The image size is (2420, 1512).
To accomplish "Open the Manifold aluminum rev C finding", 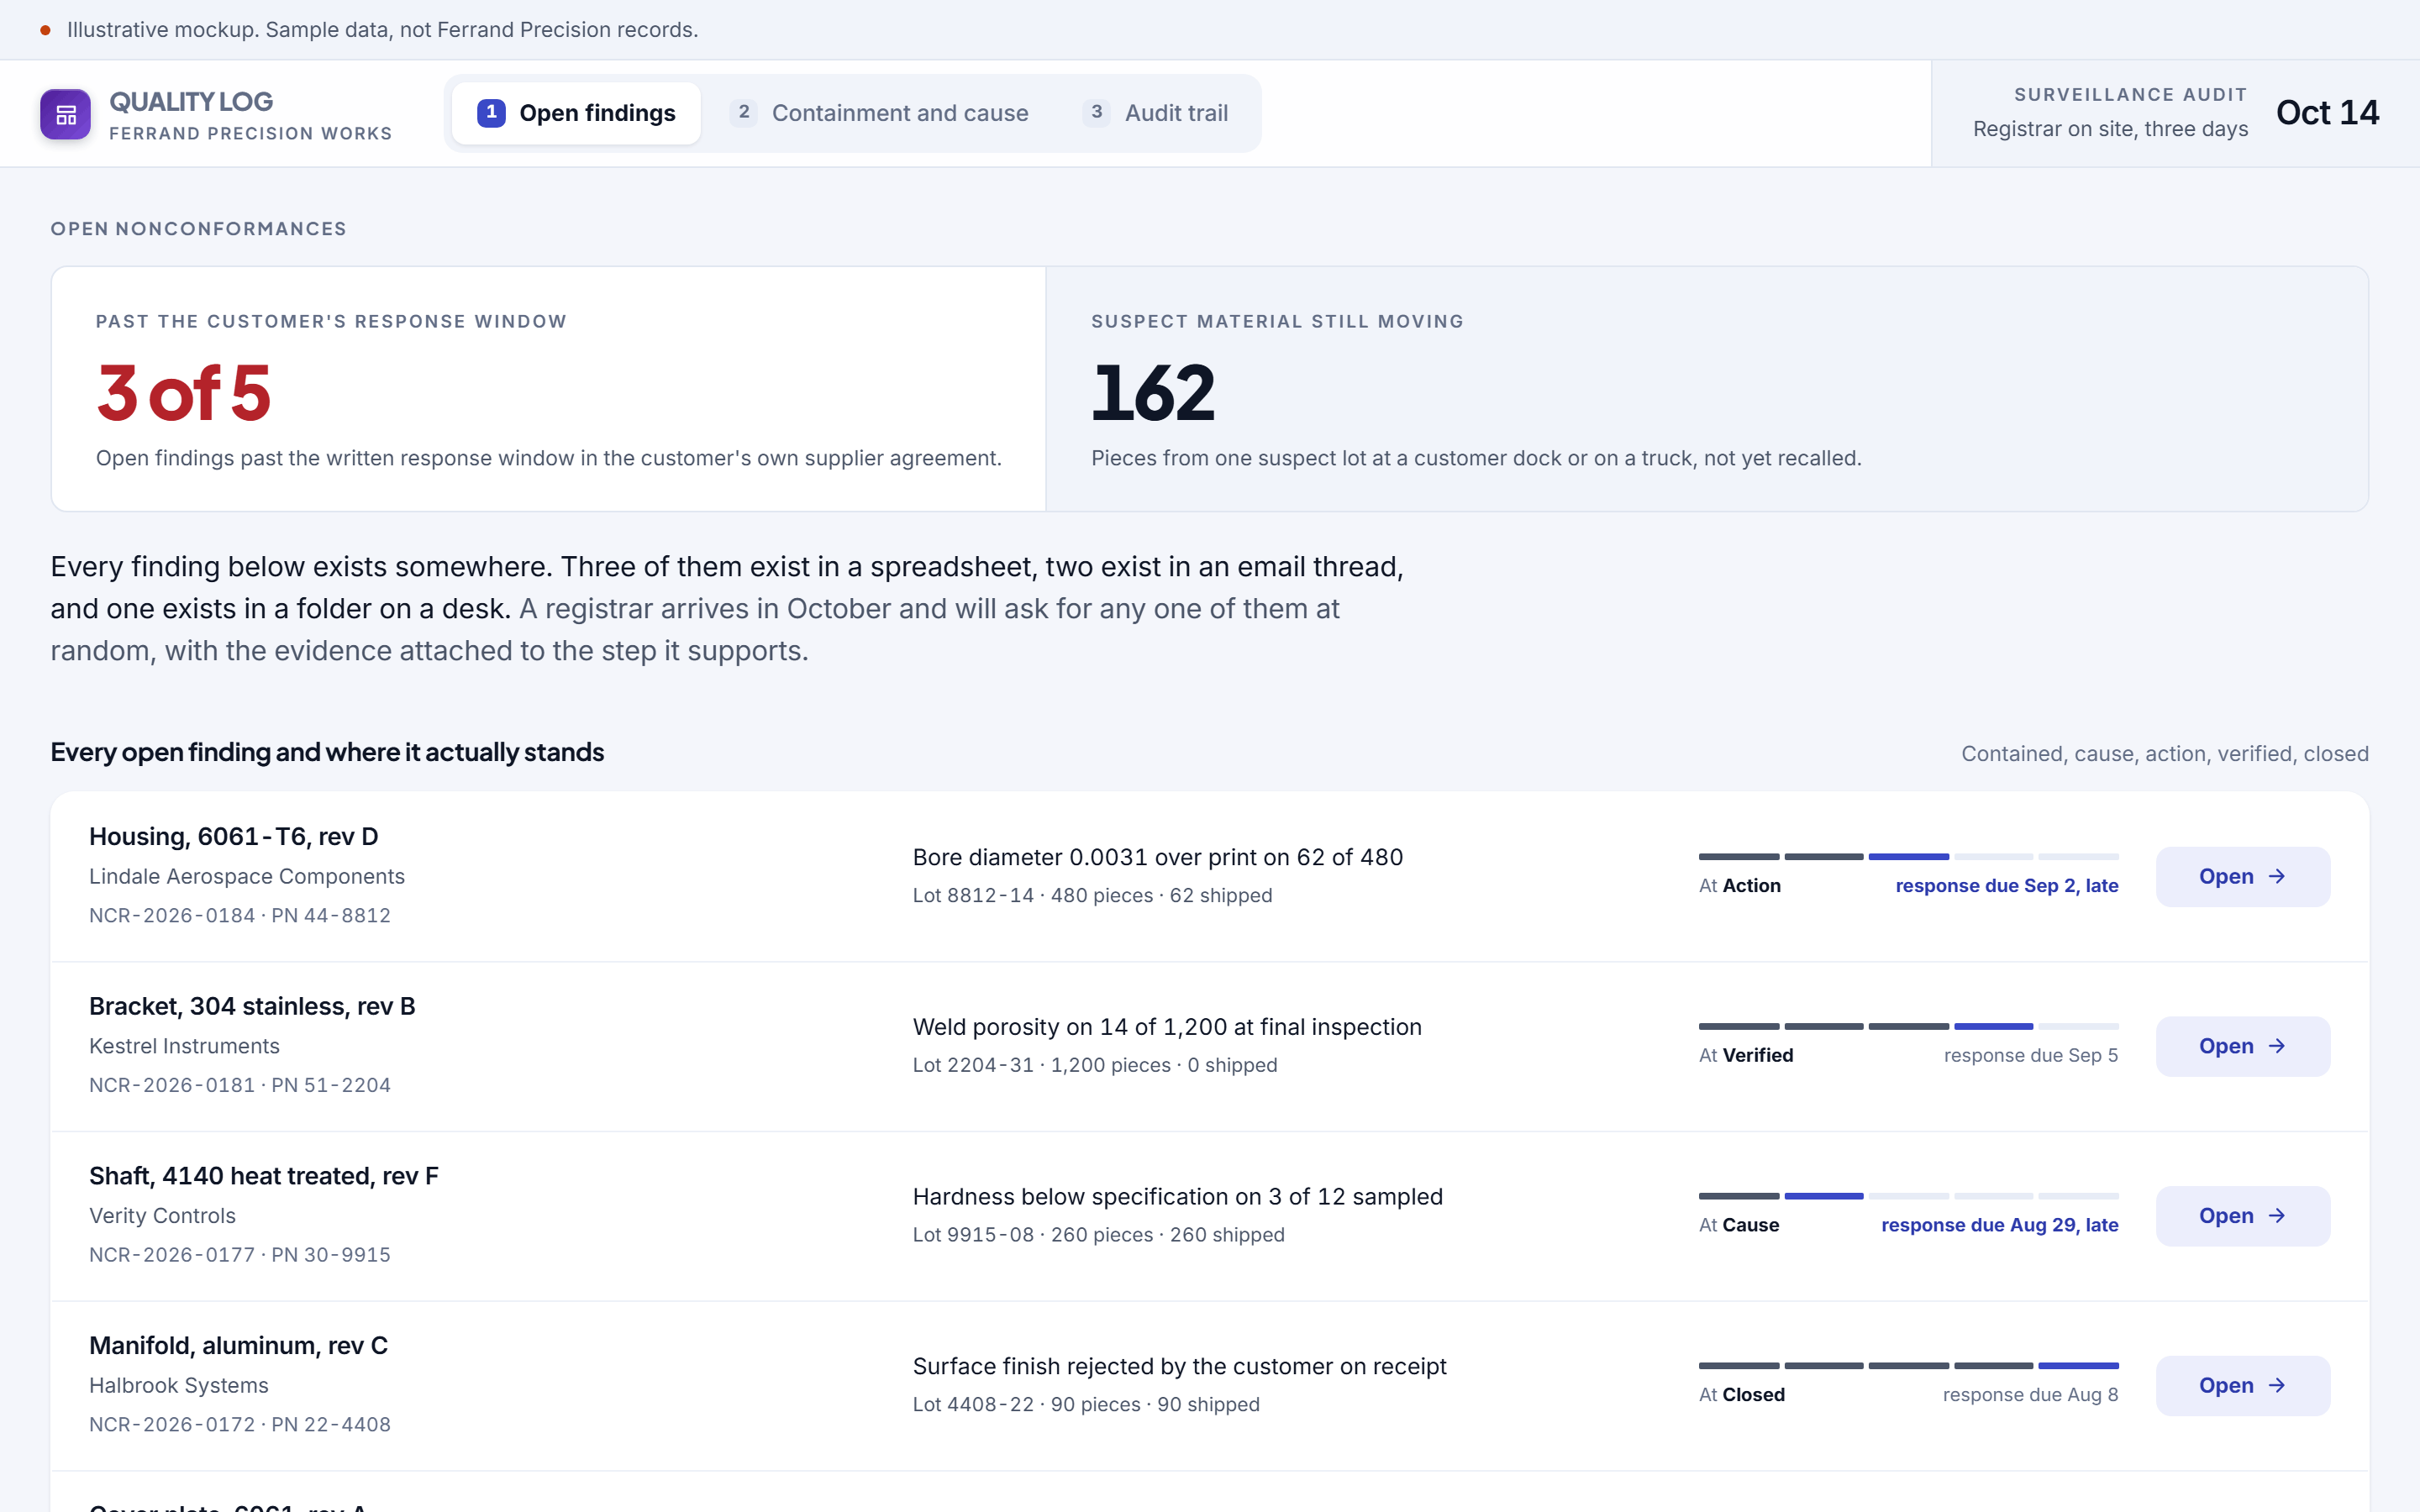I will click(x=2243, y=1386).
